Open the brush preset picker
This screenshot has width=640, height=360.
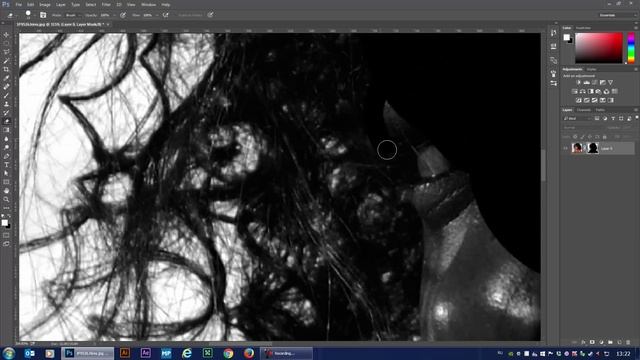(29, 15)
